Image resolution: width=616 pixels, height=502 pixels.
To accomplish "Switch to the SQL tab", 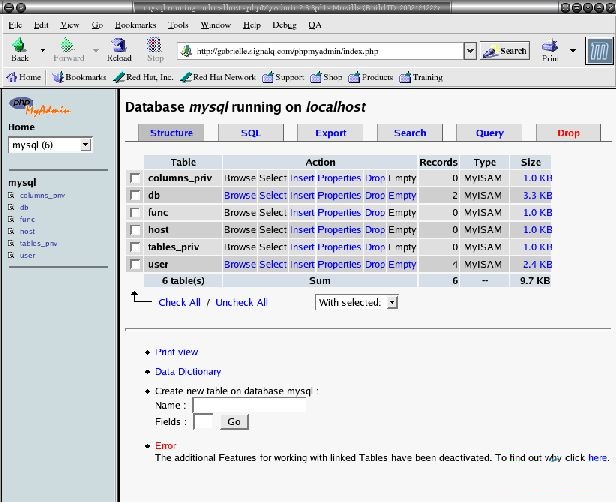I will click(x=251, y=133).
